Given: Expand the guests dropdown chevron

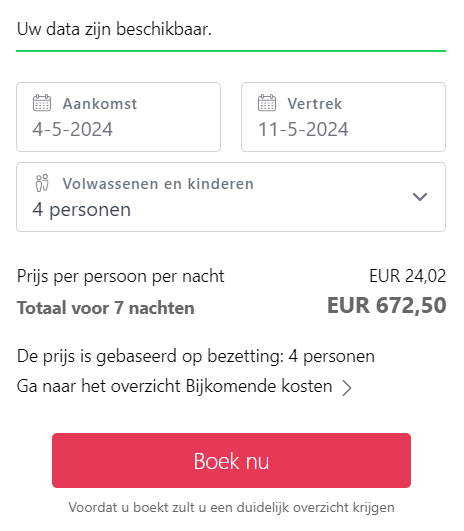Looking at the screenshot, I should tap(420, 197).
